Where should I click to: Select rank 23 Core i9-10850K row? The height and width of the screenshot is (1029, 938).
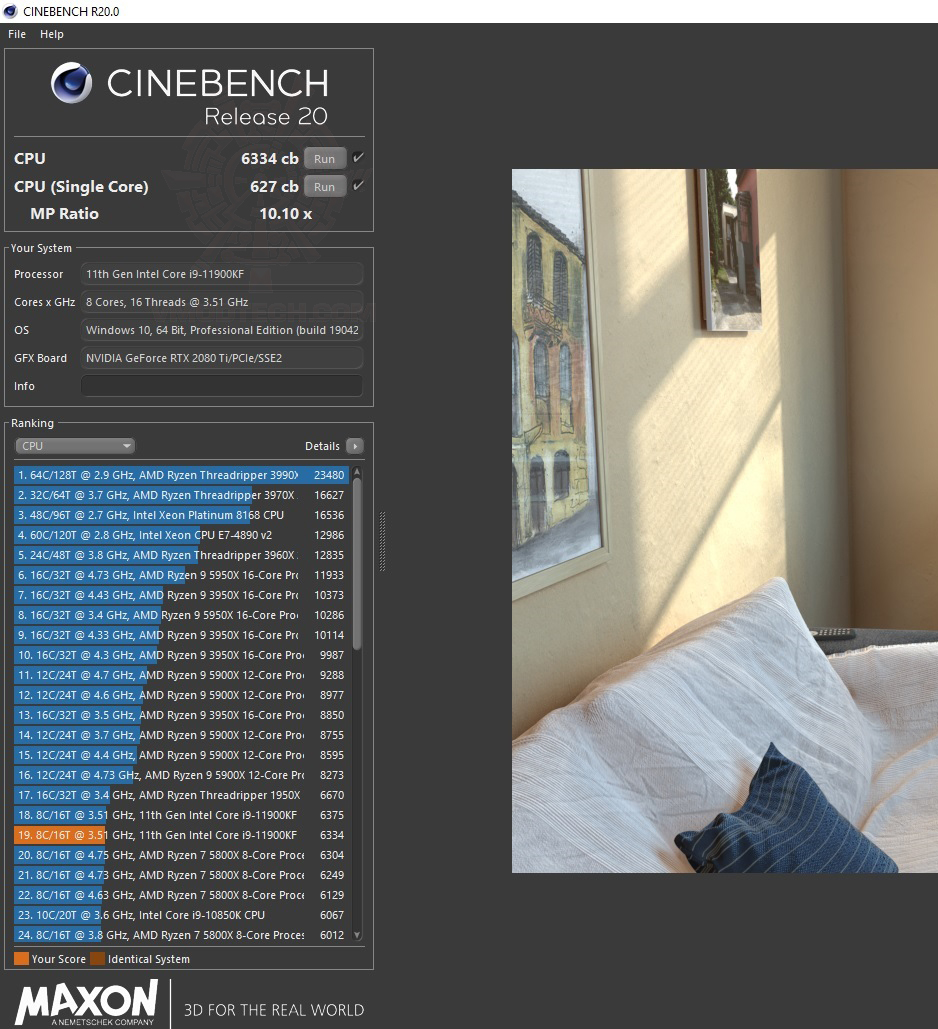tap(181, 915)
